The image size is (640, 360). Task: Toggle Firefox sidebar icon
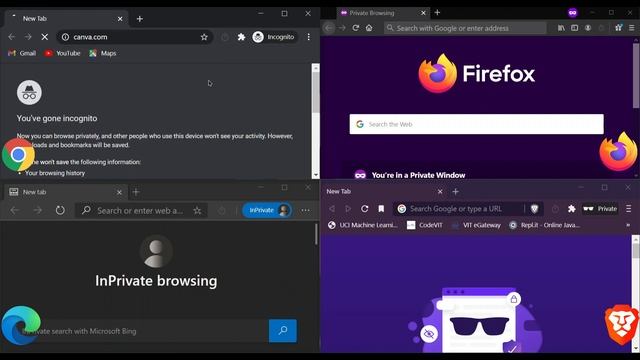574,28
